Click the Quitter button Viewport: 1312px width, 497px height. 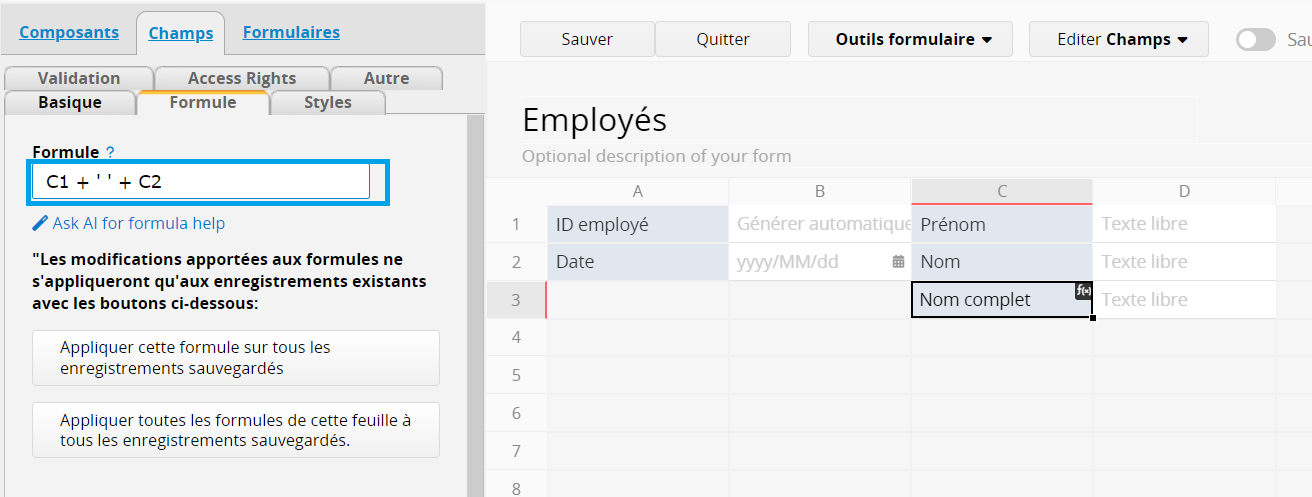722,40
